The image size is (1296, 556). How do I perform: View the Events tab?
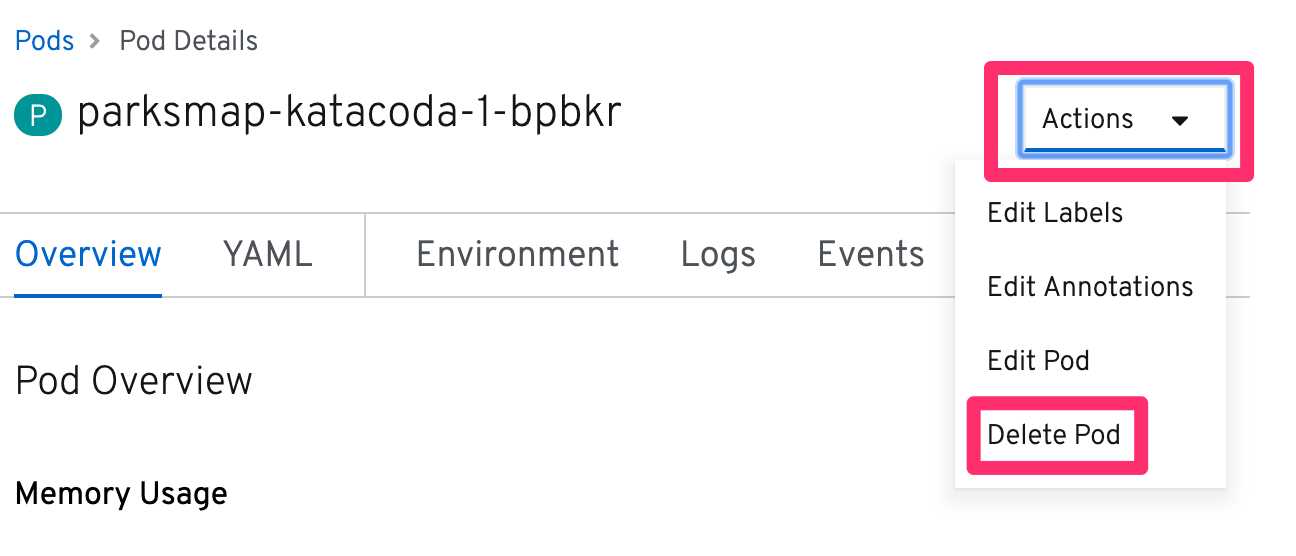(871, 254)
